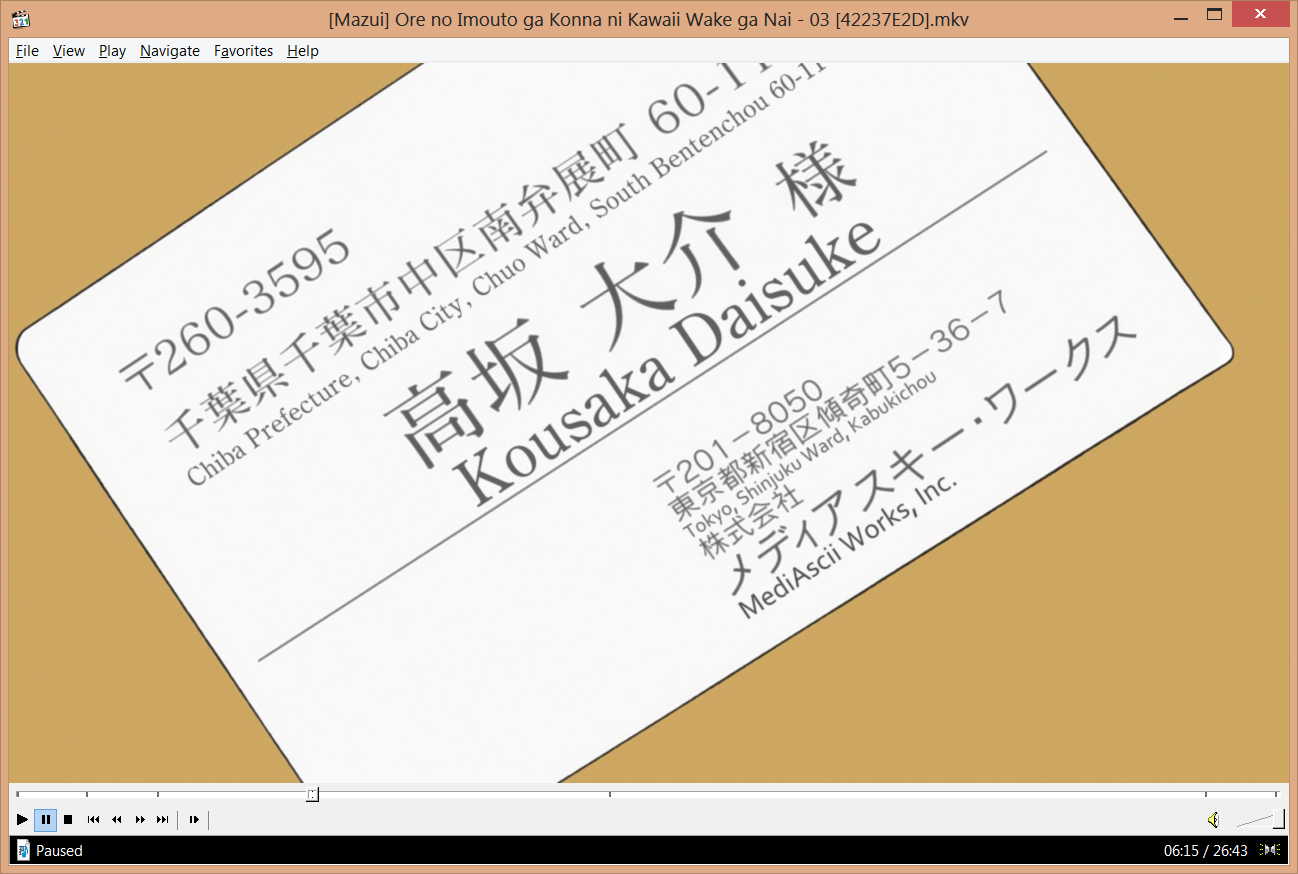Open the Favorites menu
The height and width of the screenshot is (874, 1298).
coord(243,51)
